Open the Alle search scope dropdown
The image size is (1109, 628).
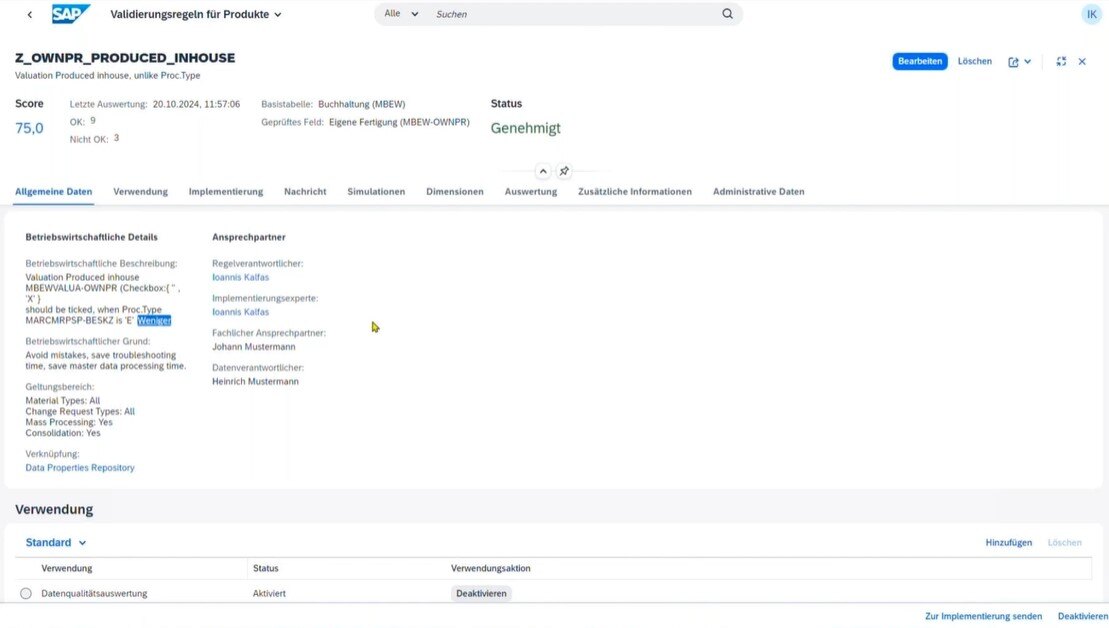coord(398,14)
